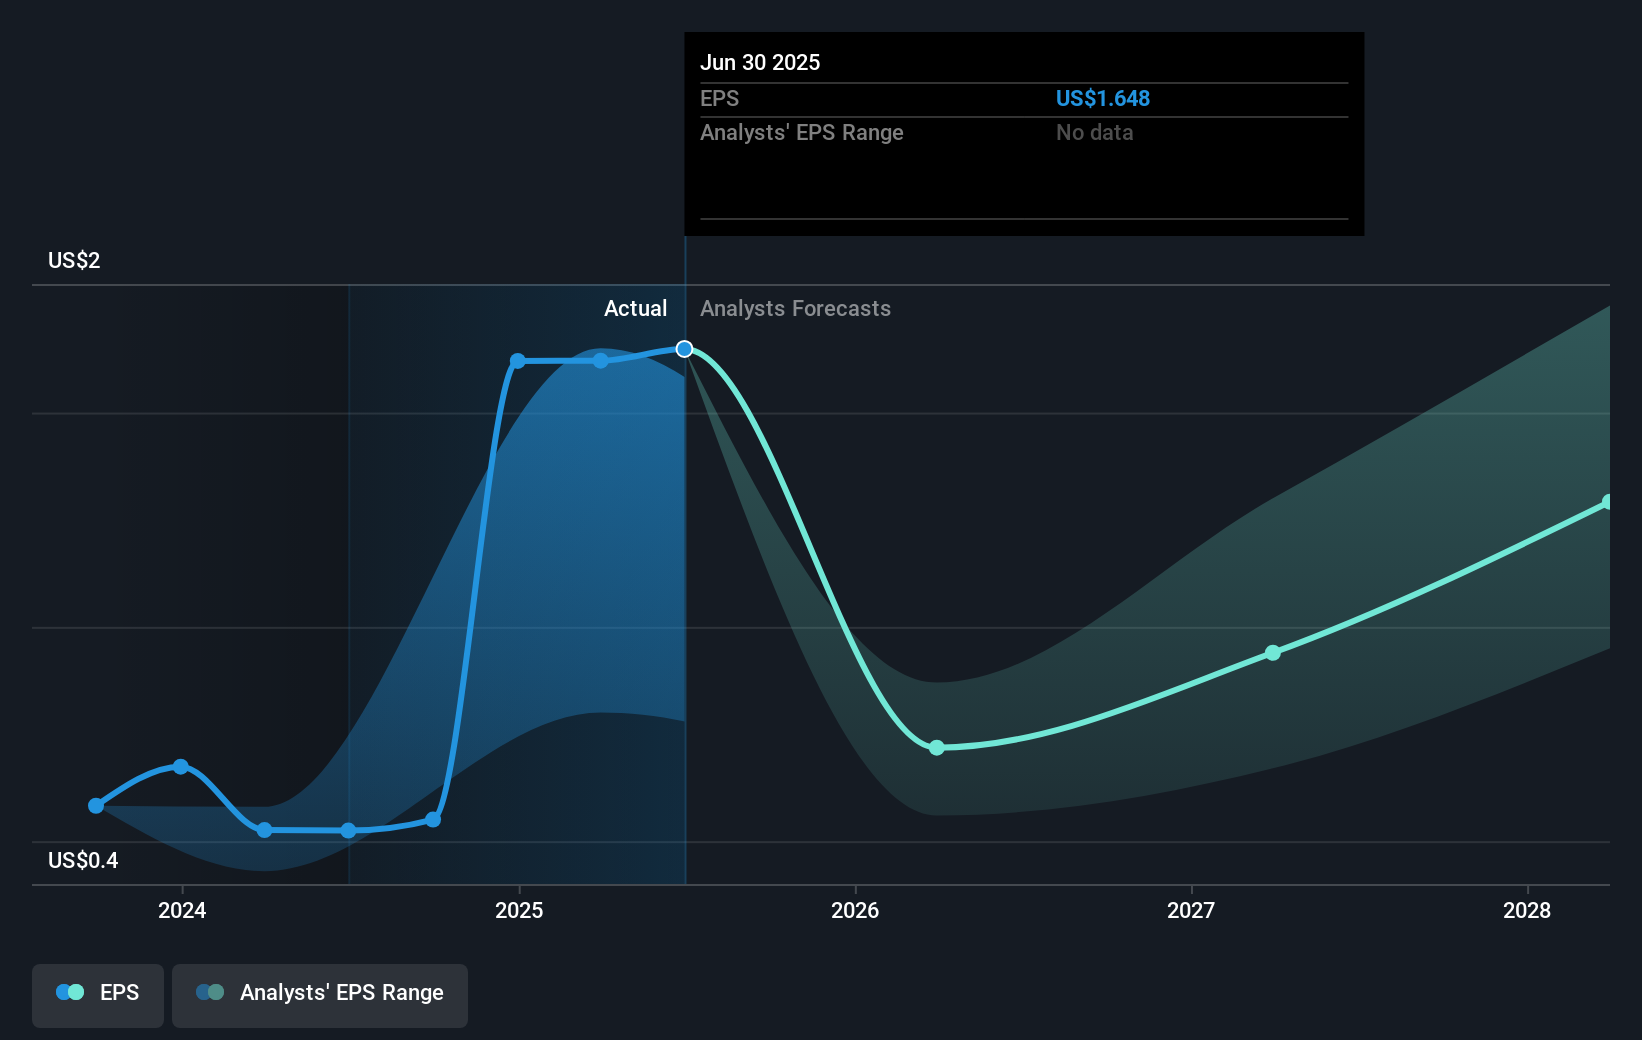Click the US$1.648 EPS value in tooltip
This screenshot has width=1642, height=1040.
pos(1103,99)
